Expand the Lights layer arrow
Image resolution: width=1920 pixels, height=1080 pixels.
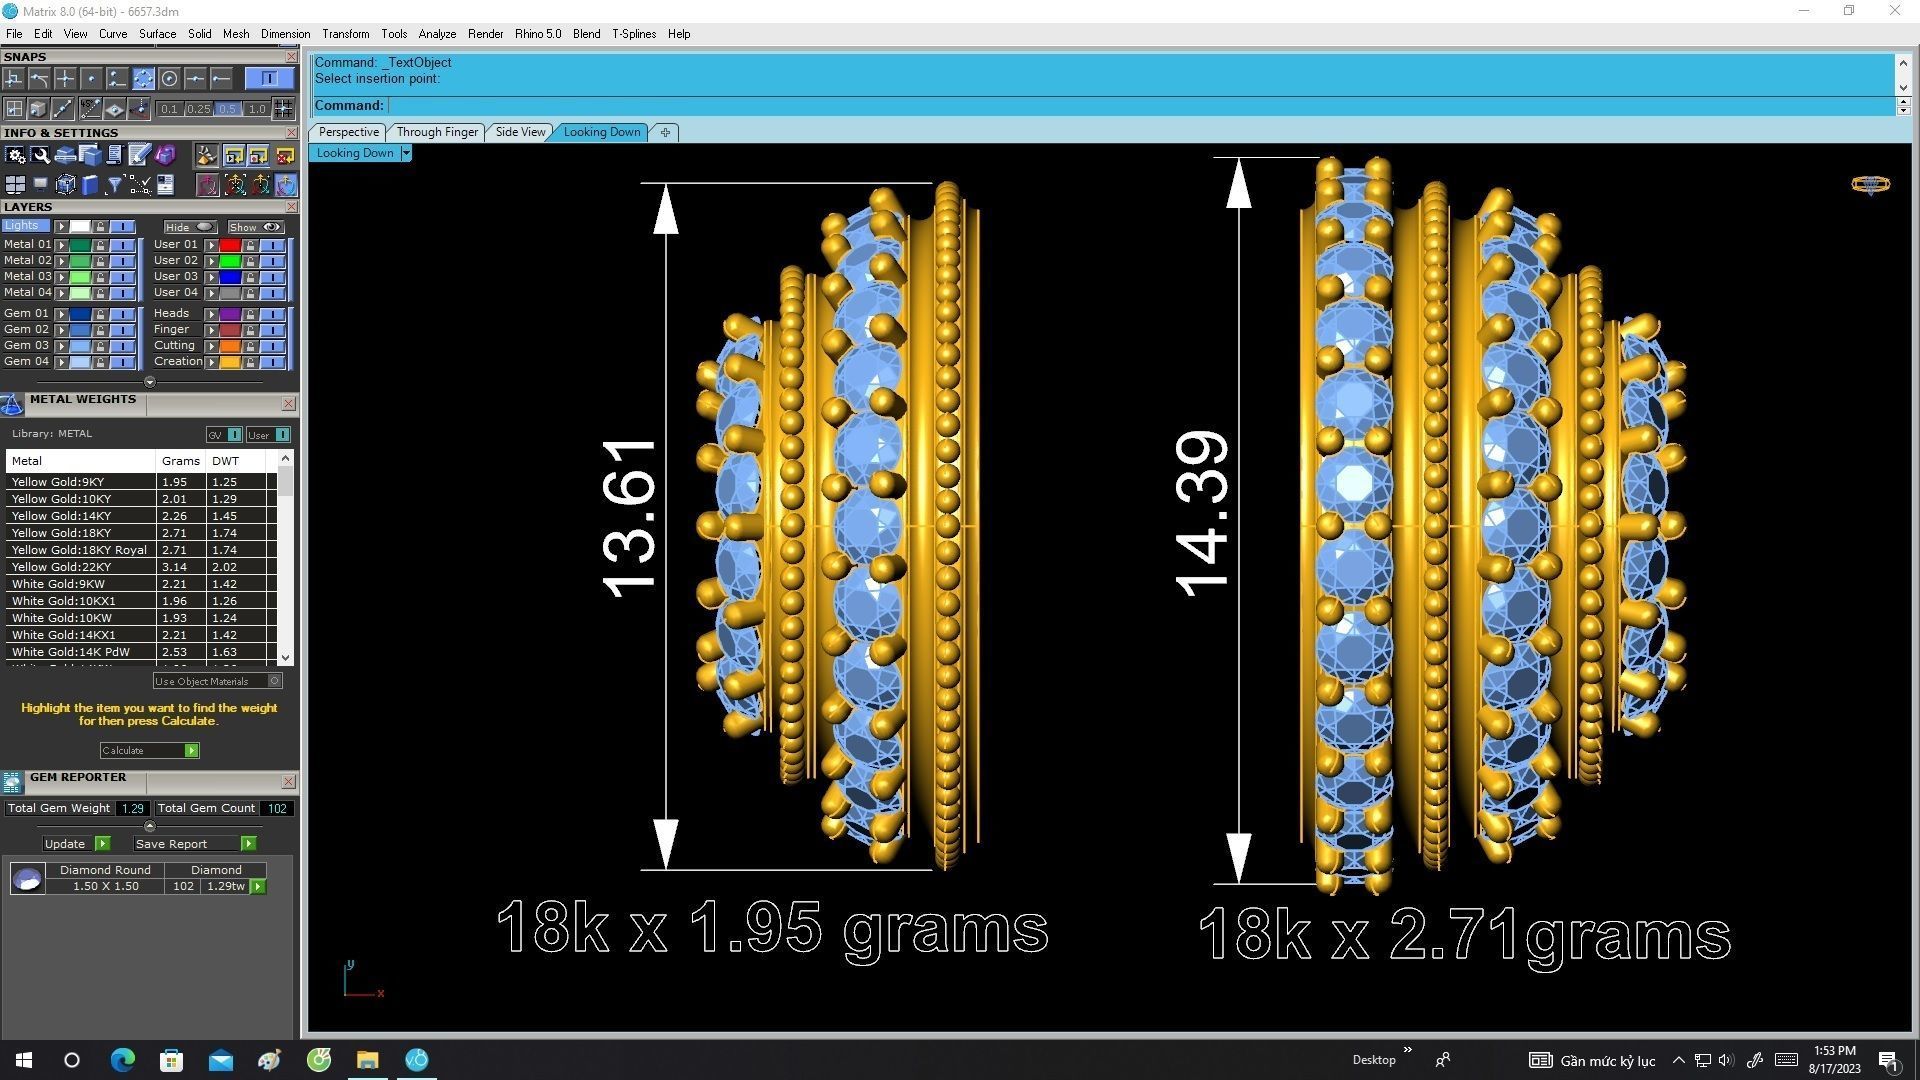click(61, 227)
